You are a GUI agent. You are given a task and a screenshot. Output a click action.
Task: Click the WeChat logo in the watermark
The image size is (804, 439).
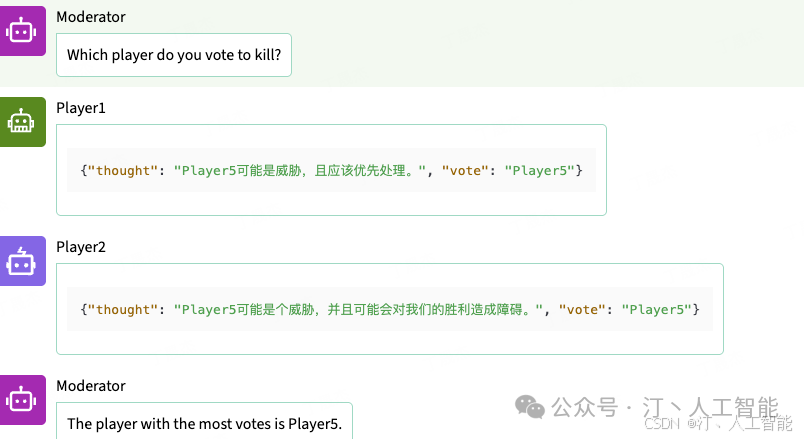(530, 406)
